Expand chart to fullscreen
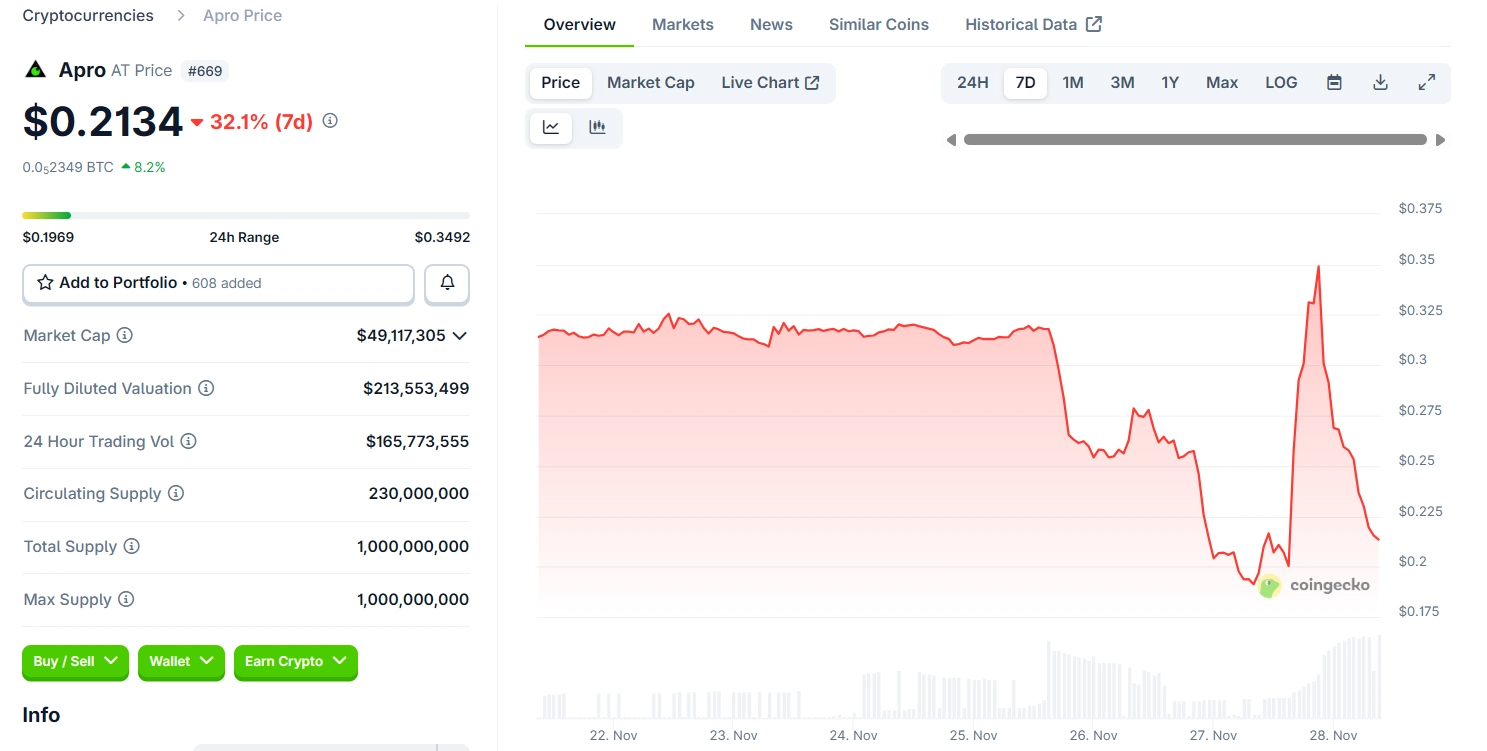The image size is (1487, 751). [x=1427, y=83]
